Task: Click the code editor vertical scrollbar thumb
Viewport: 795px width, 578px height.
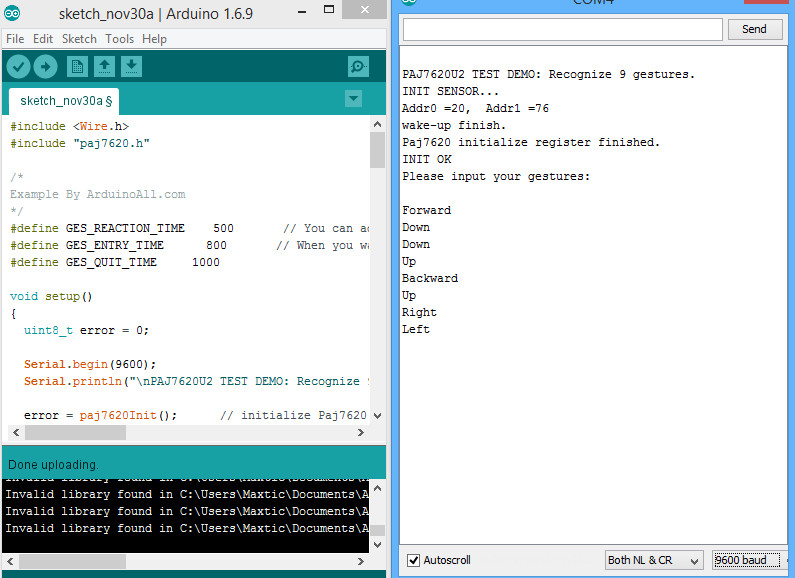Action: 377,150
